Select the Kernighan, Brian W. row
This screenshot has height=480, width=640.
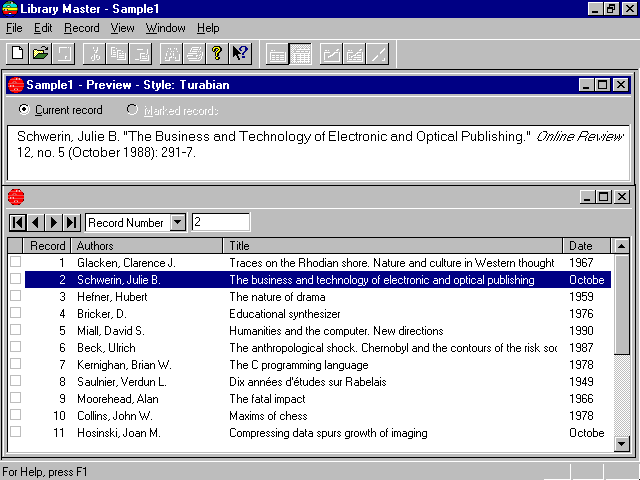point(300,365)
